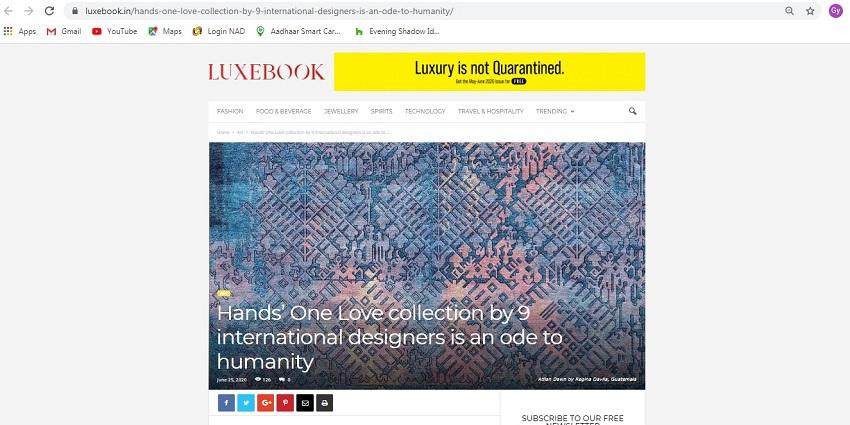The width and height of the screenshot is (850, 425).
Task: Open Travel & Hospitality section
Action: 491,111
